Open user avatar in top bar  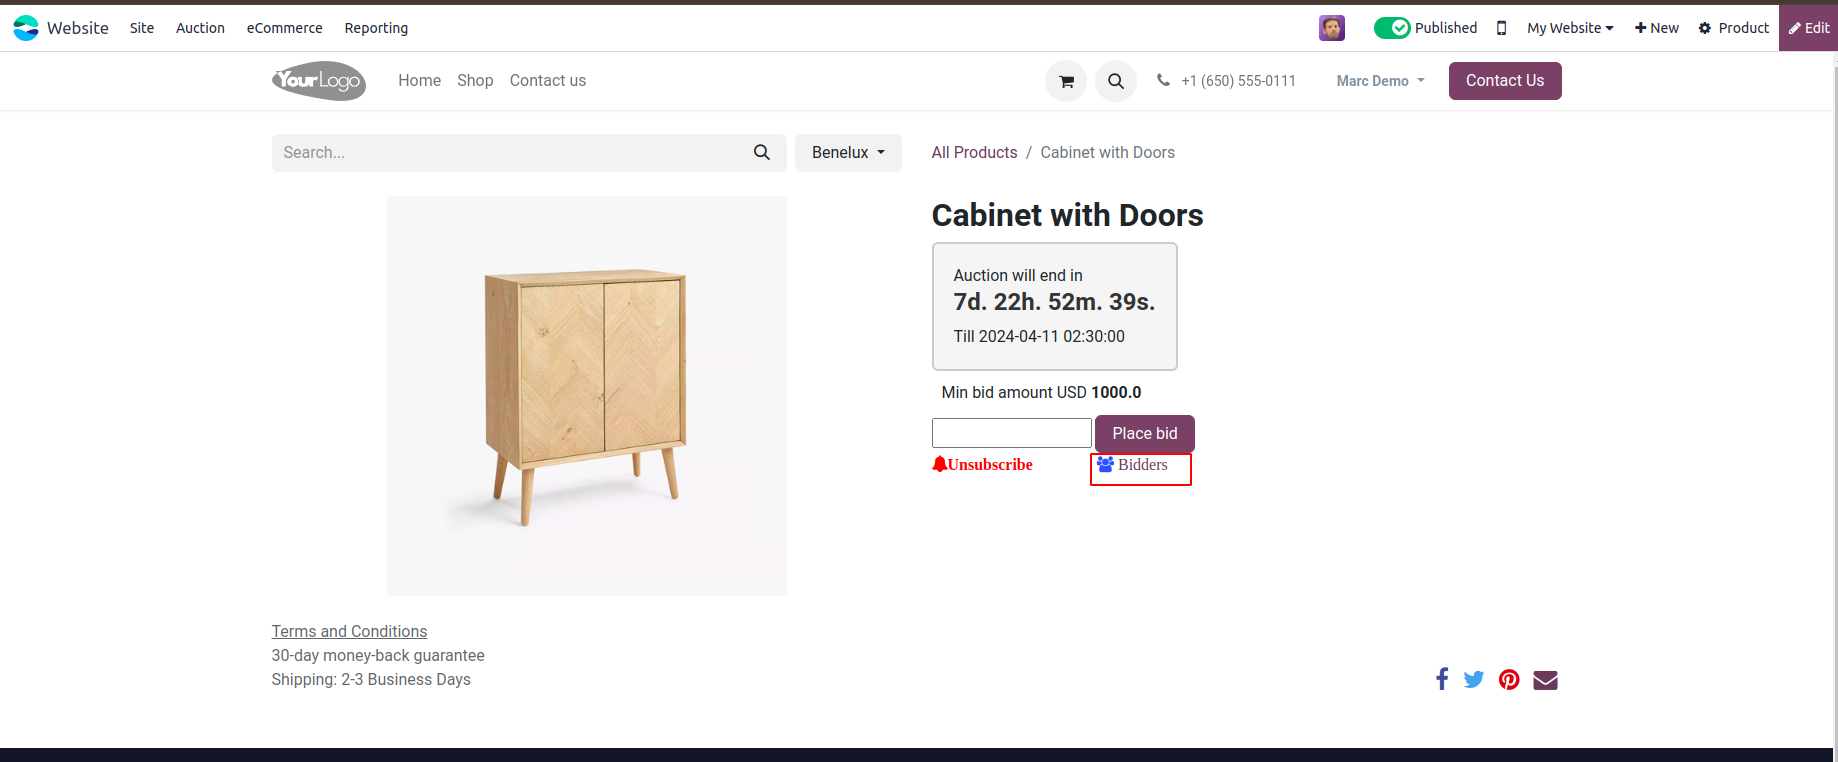1331,28
